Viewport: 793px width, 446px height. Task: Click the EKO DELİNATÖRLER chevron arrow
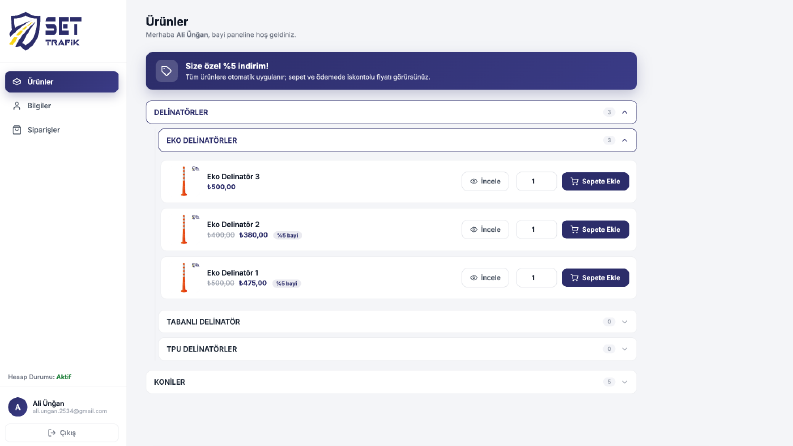click(625, 140)
